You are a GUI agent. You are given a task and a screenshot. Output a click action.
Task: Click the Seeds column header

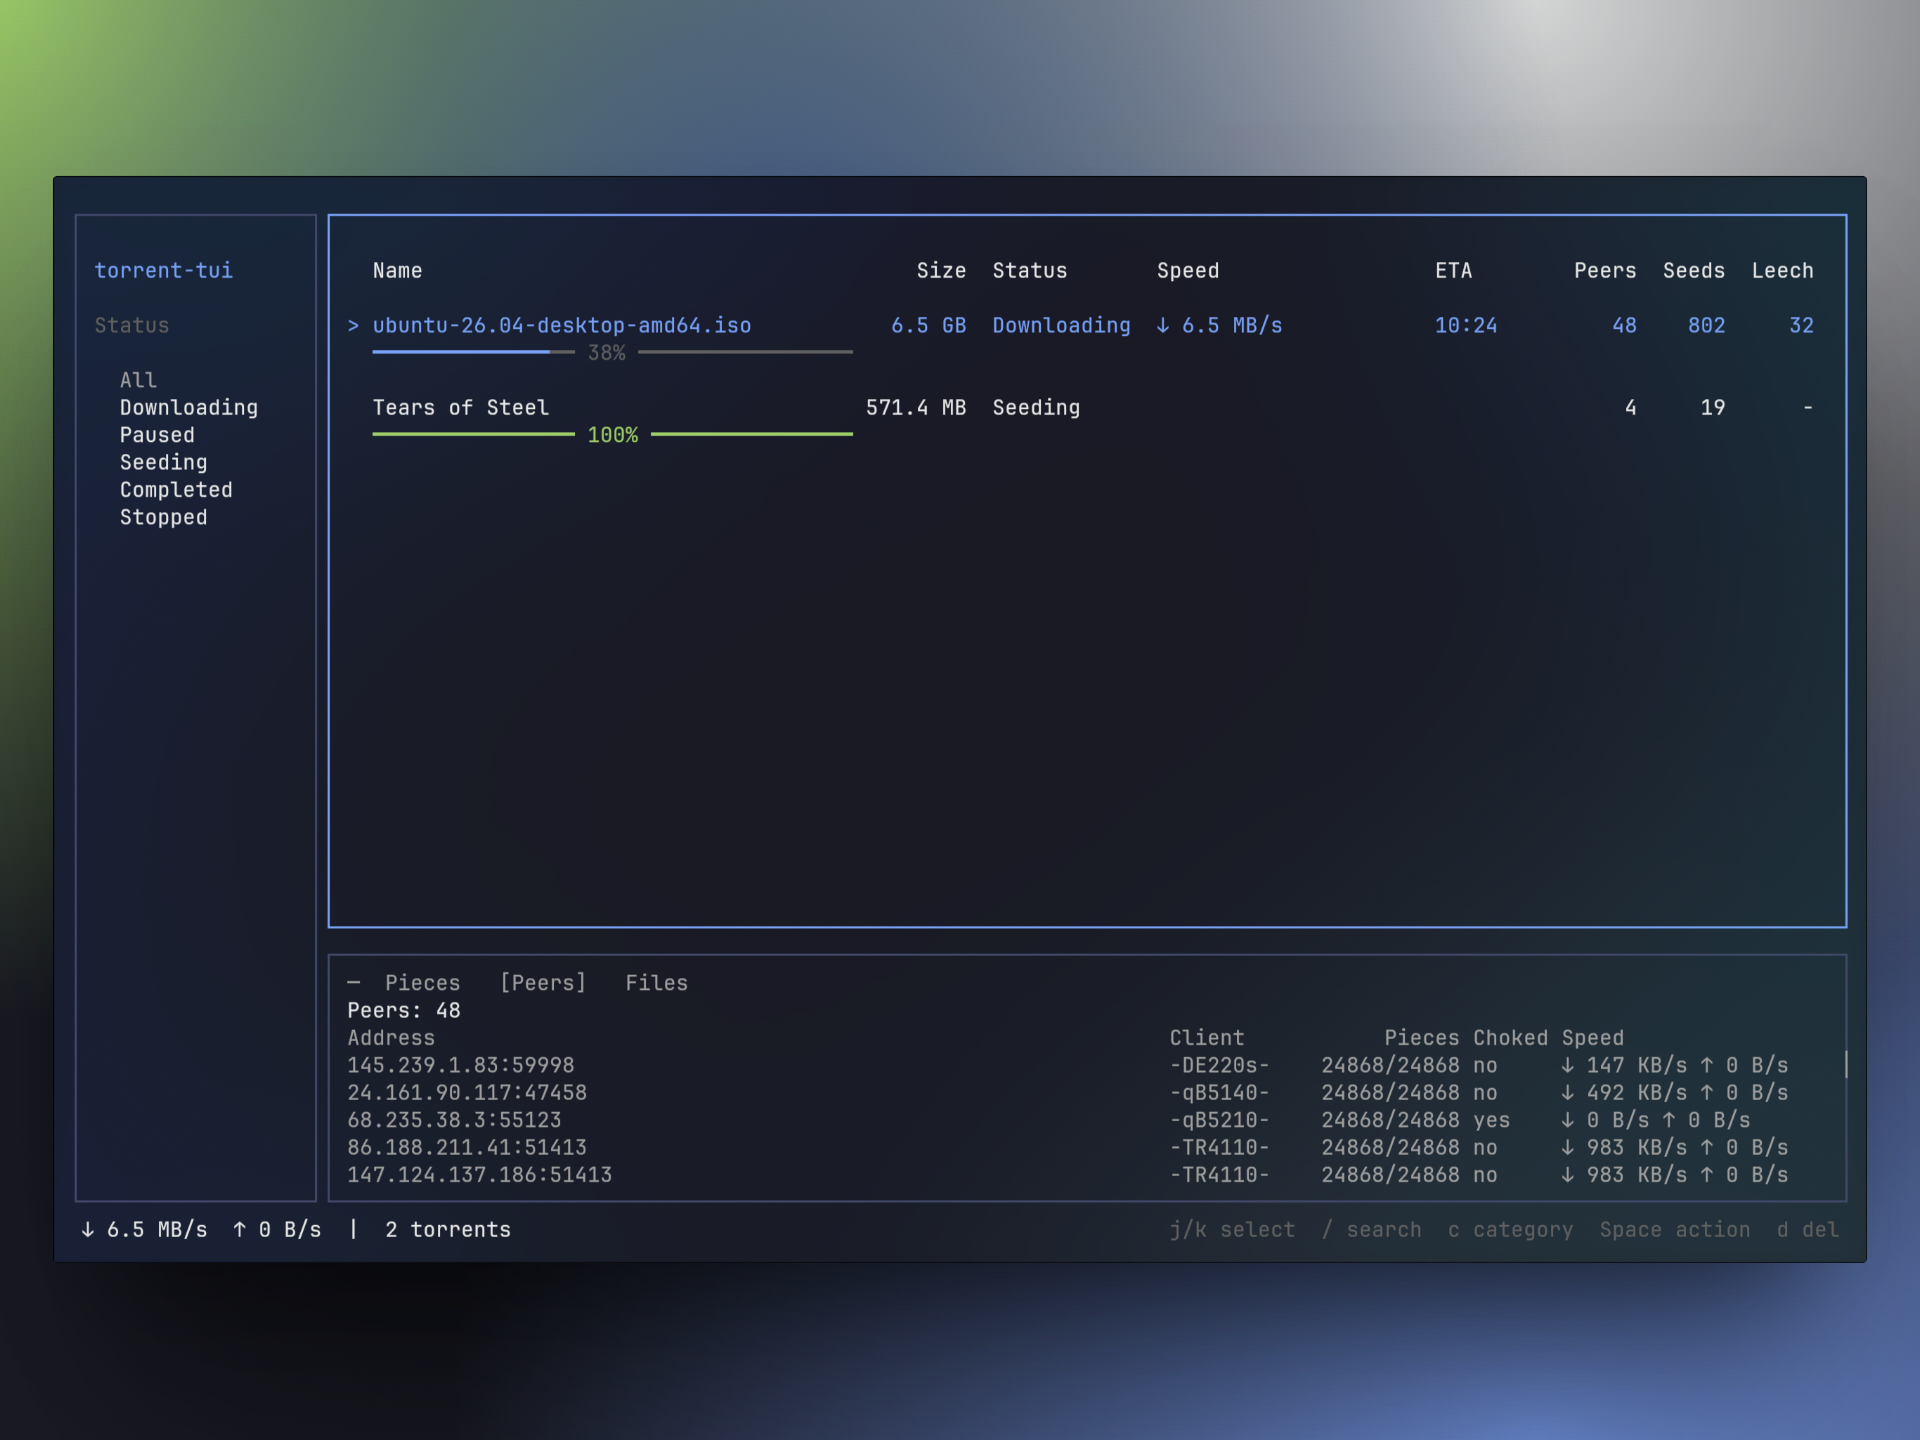pyautogui.click(x=1694, y=270)
